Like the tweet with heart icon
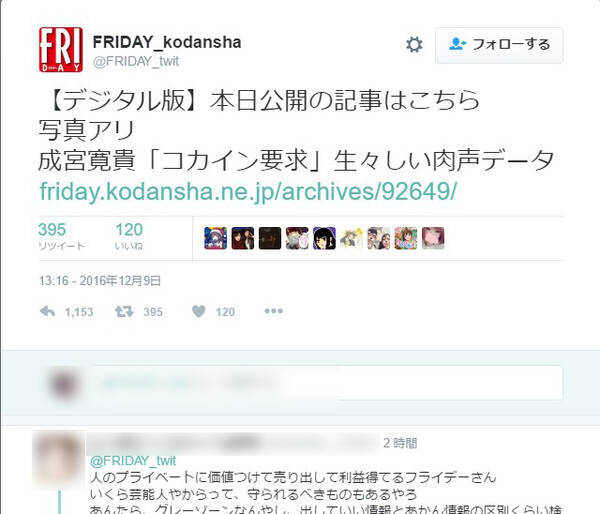 click(199, 311)
